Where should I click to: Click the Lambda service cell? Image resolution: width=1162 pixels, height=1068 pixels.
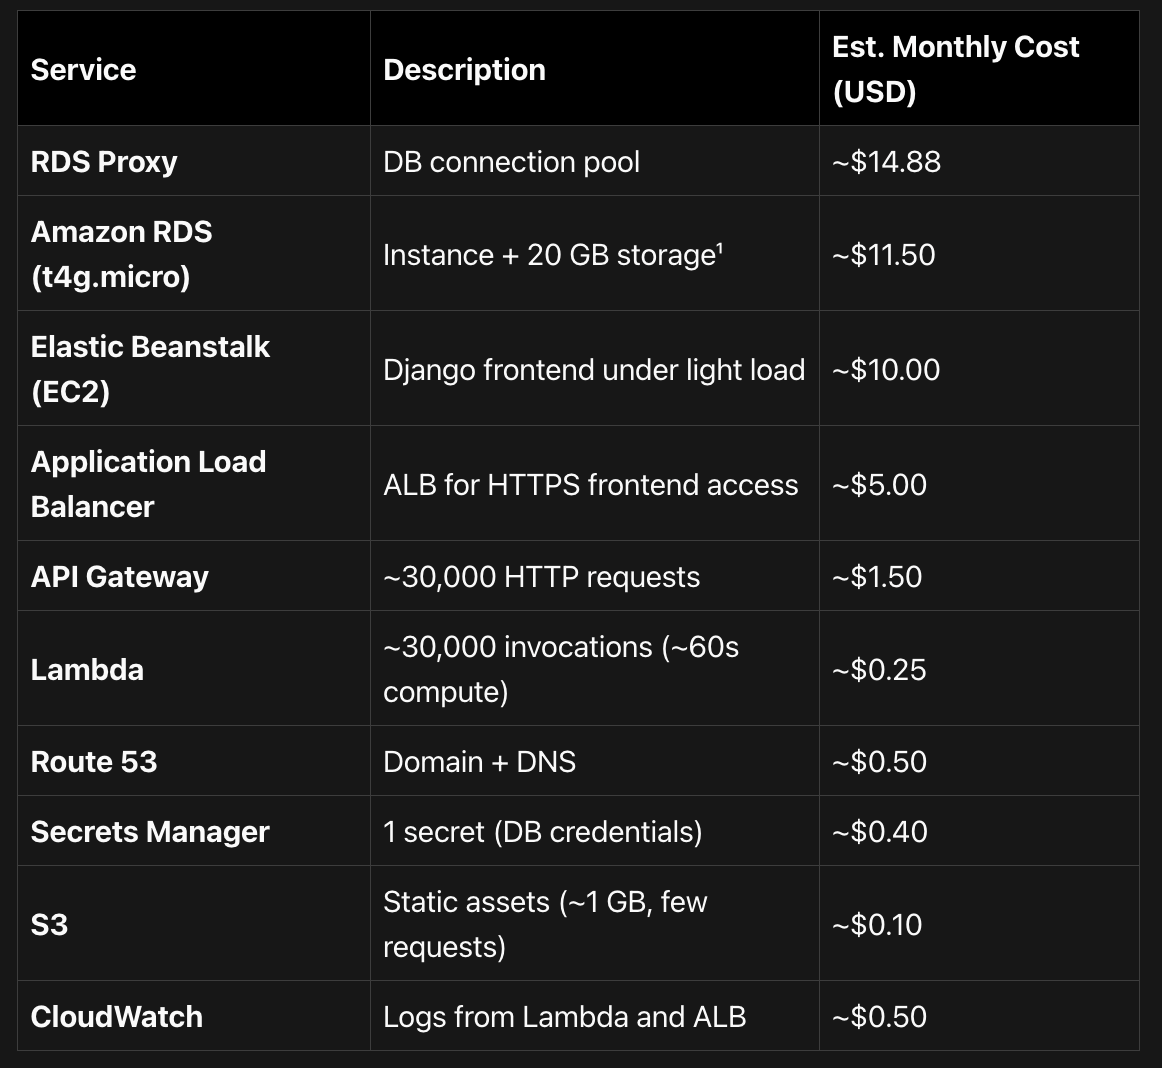pyautogui.click(x=87, y=669)
